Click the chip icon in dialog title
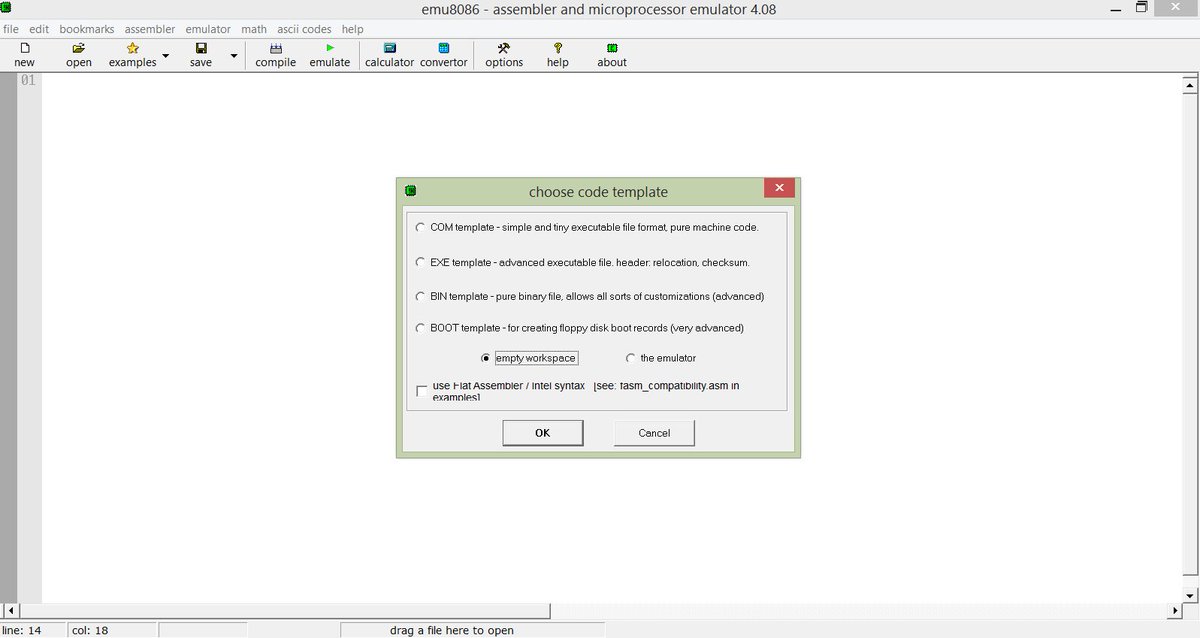Viewport: 1200px width, 638px height. [410, 191]
